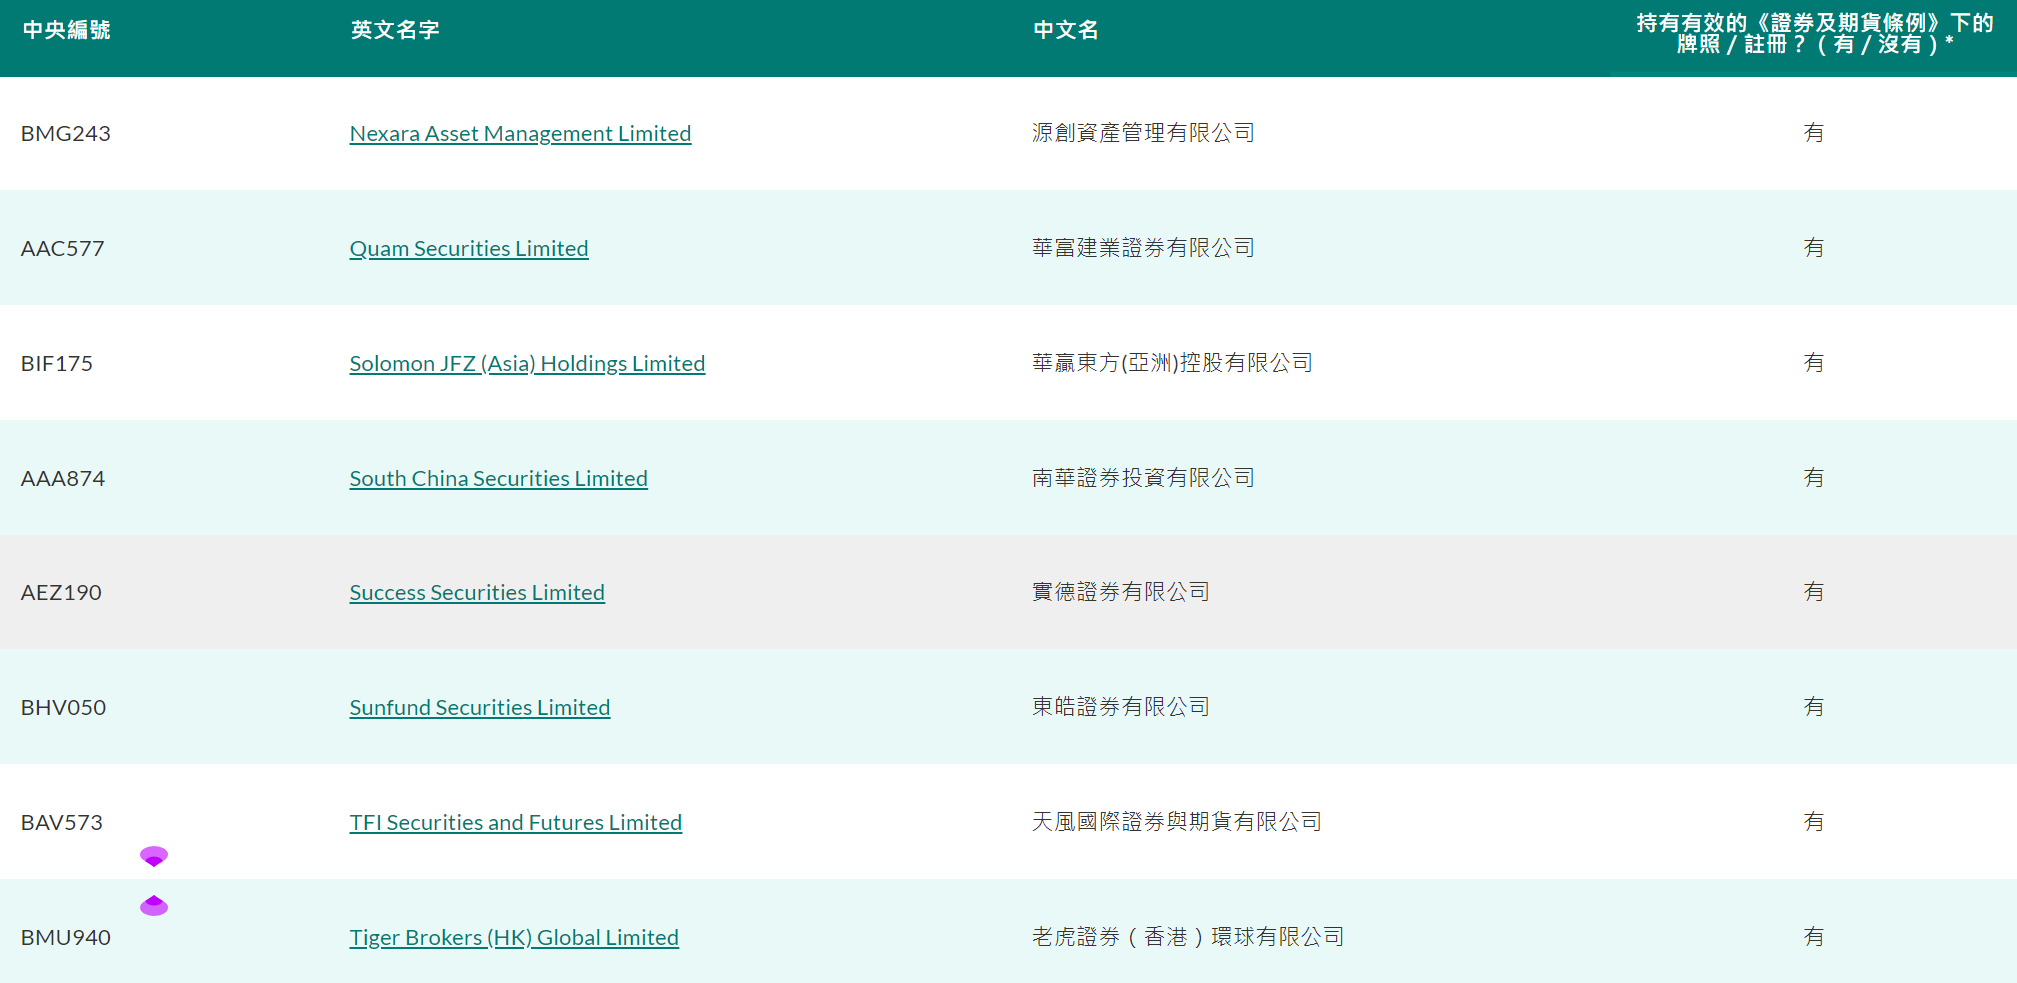This screenshot has height=983, width=2017.
Task: Select the central number BHV050
Action: pos(64,707)
